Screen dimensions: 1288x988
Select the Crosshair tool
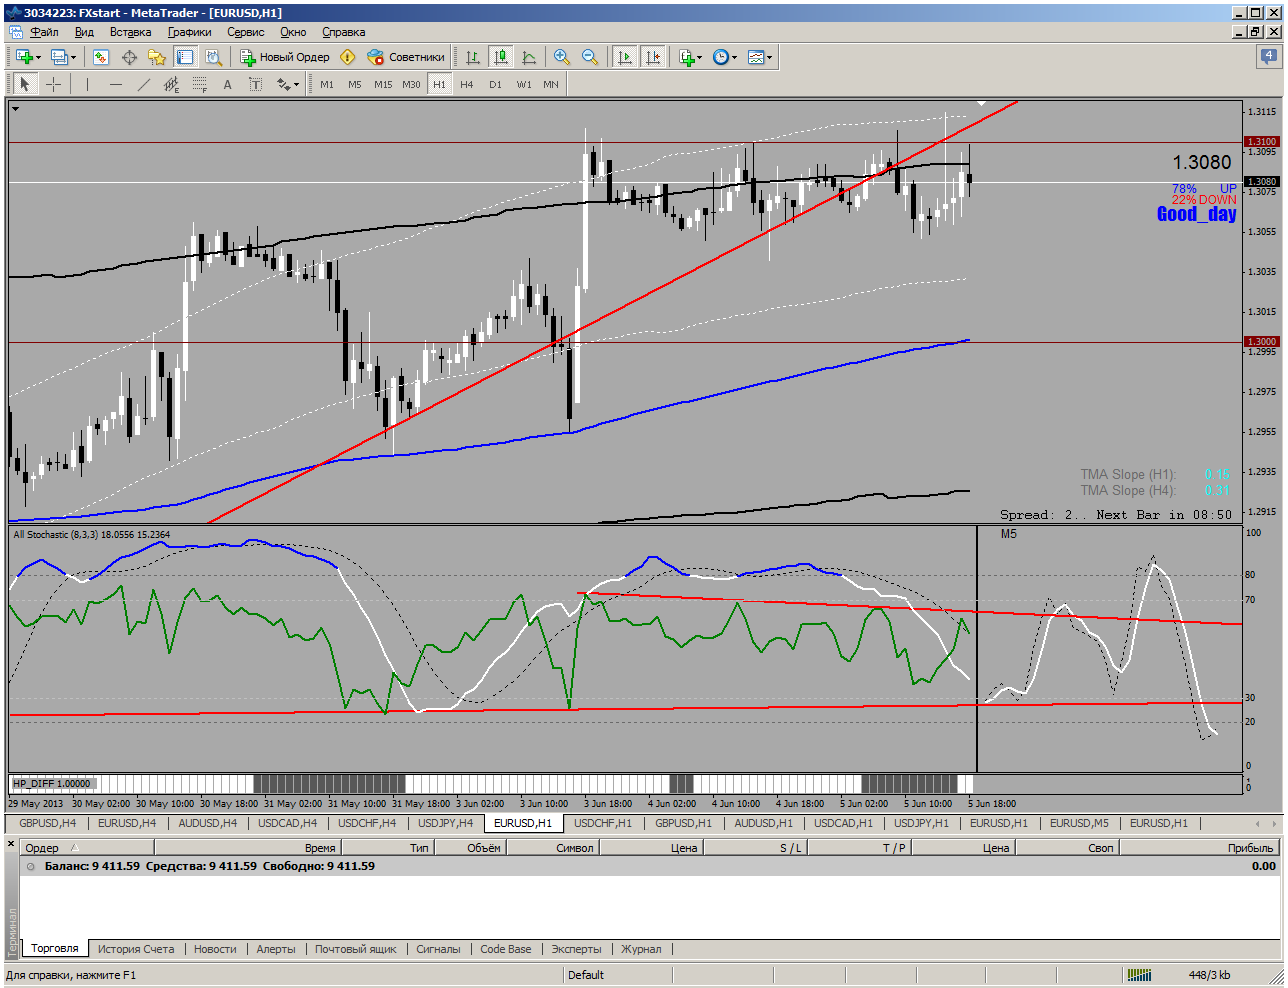coord(53,84)
